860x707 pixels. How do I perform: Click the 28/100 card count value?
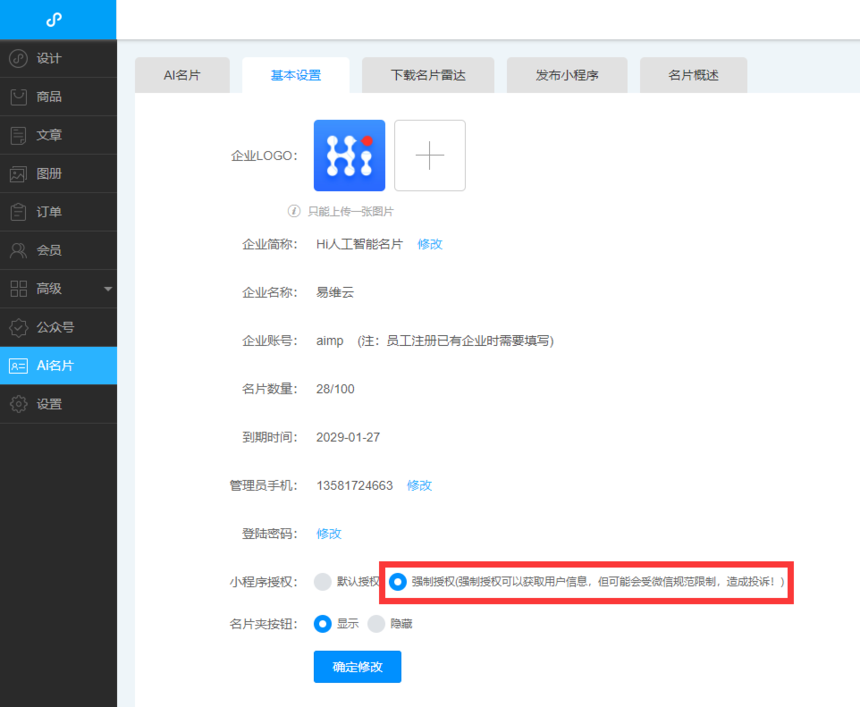tap(335, 389)
